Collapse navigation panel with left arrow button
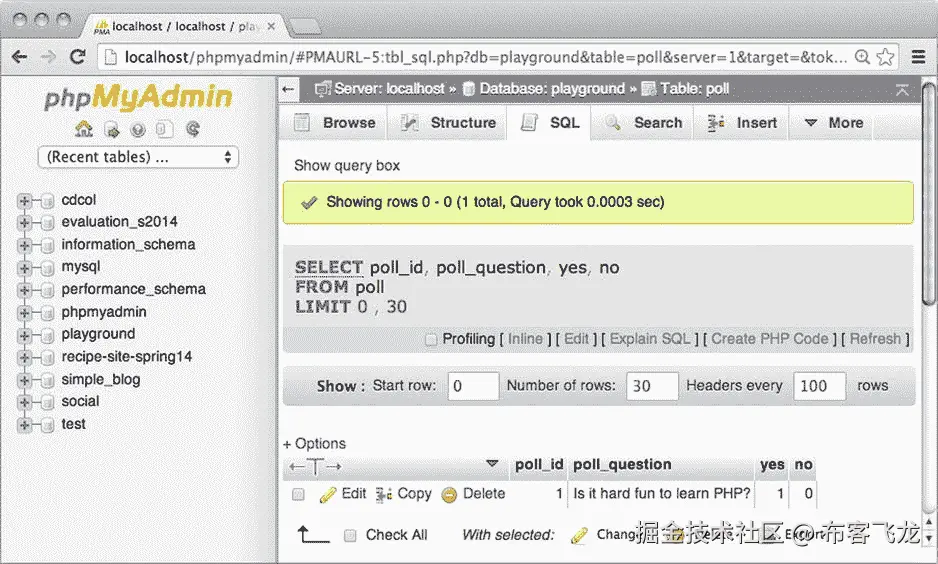The image size is (938, 564). click(x=288, y=89)
